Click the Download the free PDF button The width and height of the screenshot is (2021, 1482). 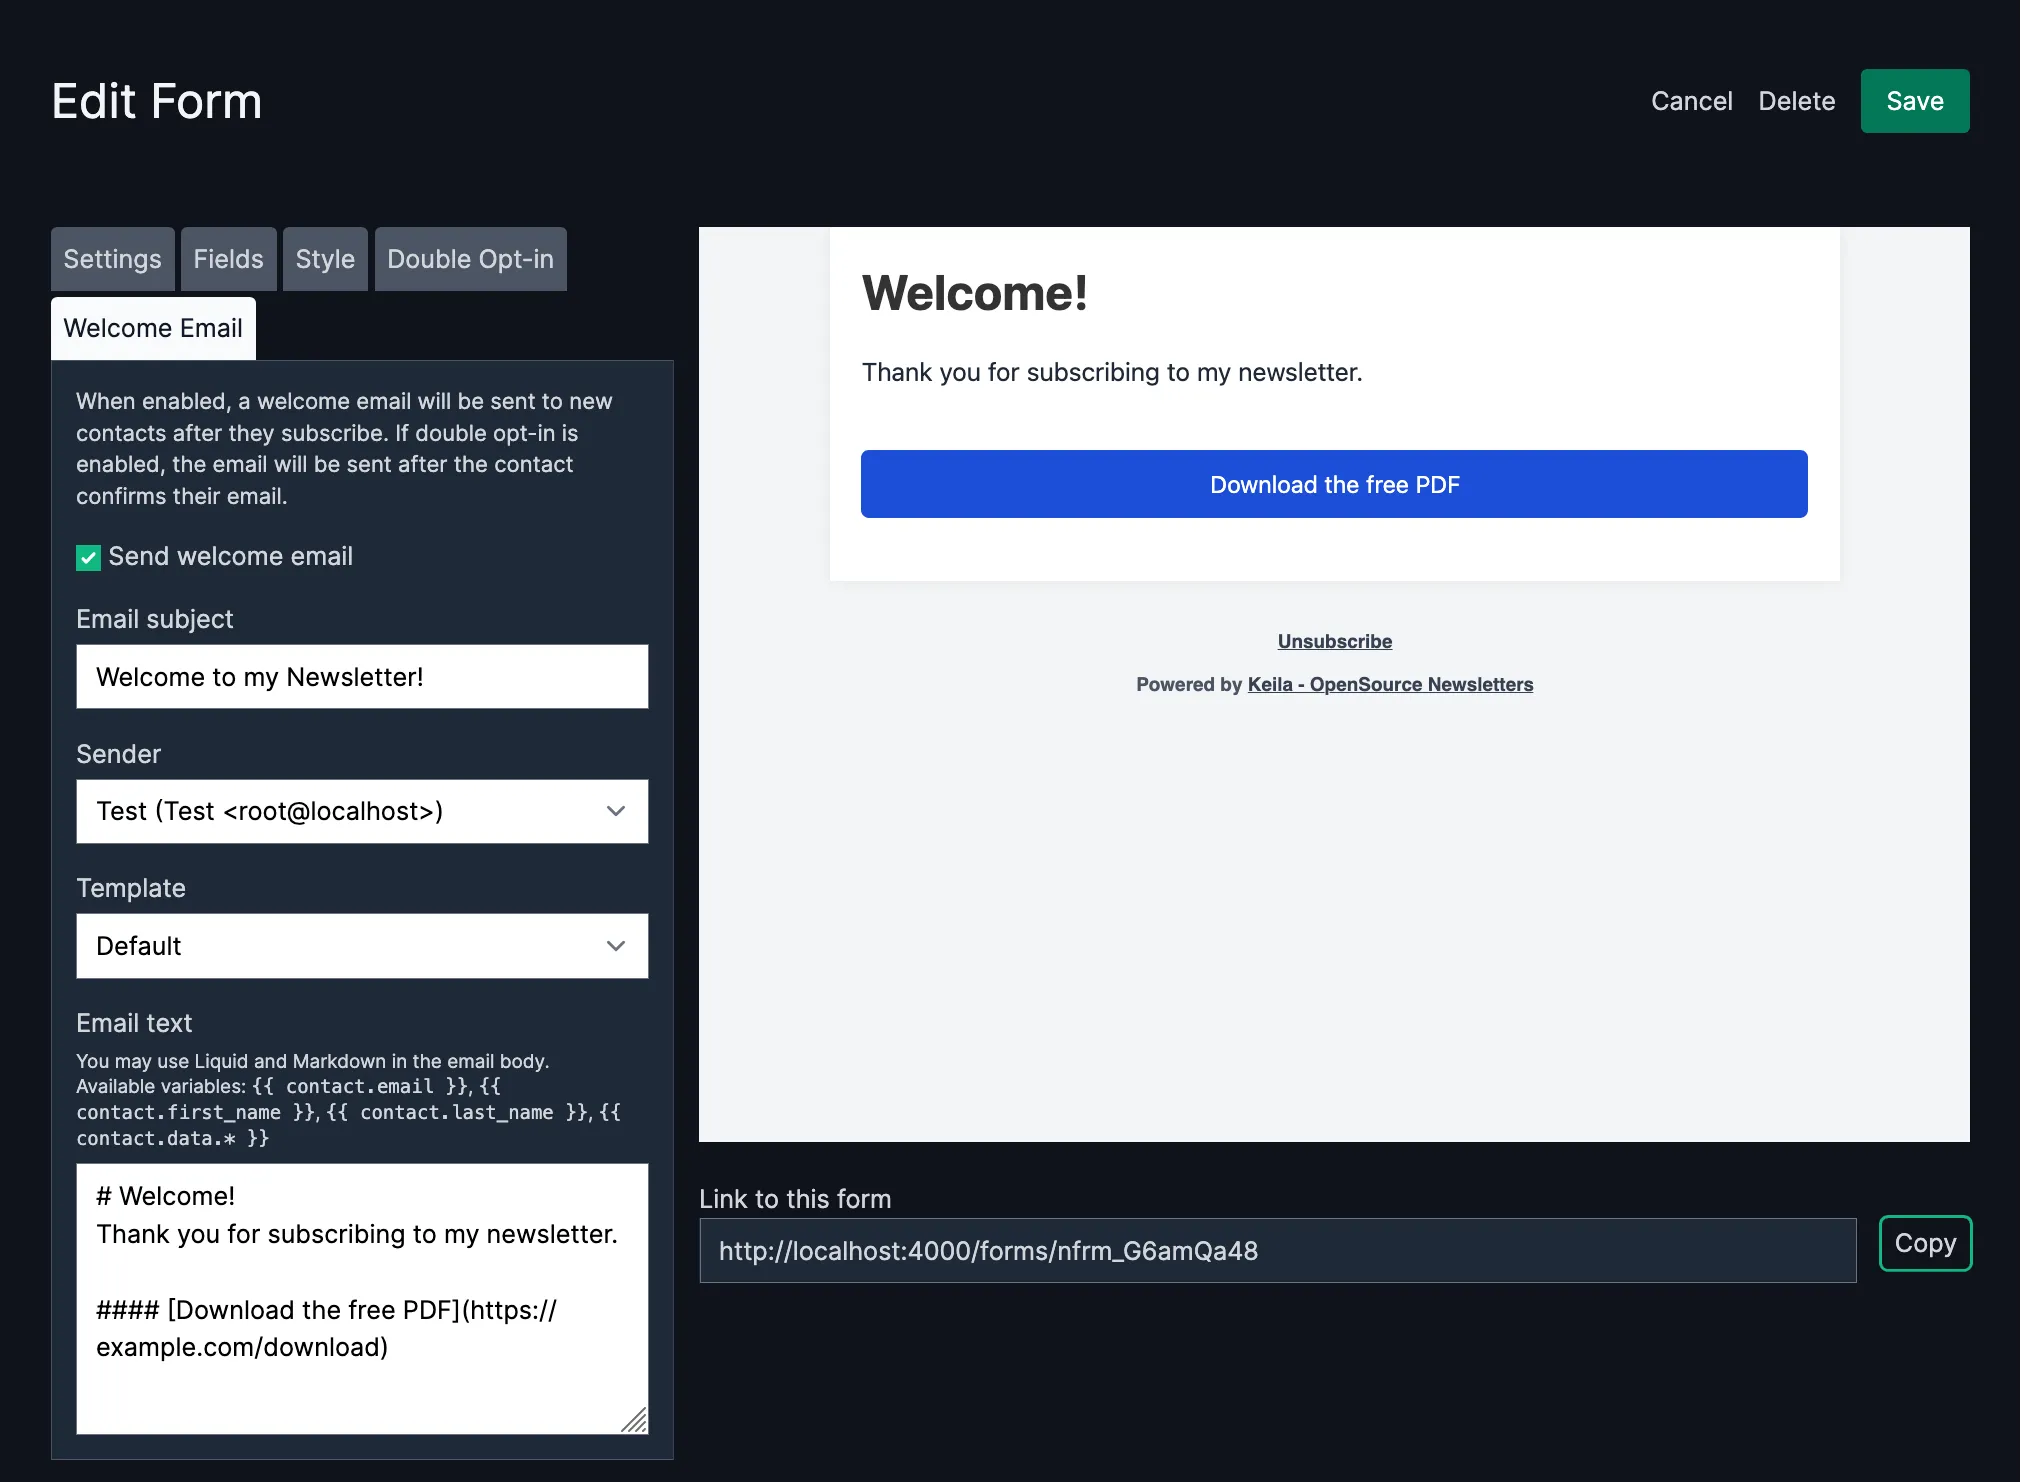[1333, 484]
